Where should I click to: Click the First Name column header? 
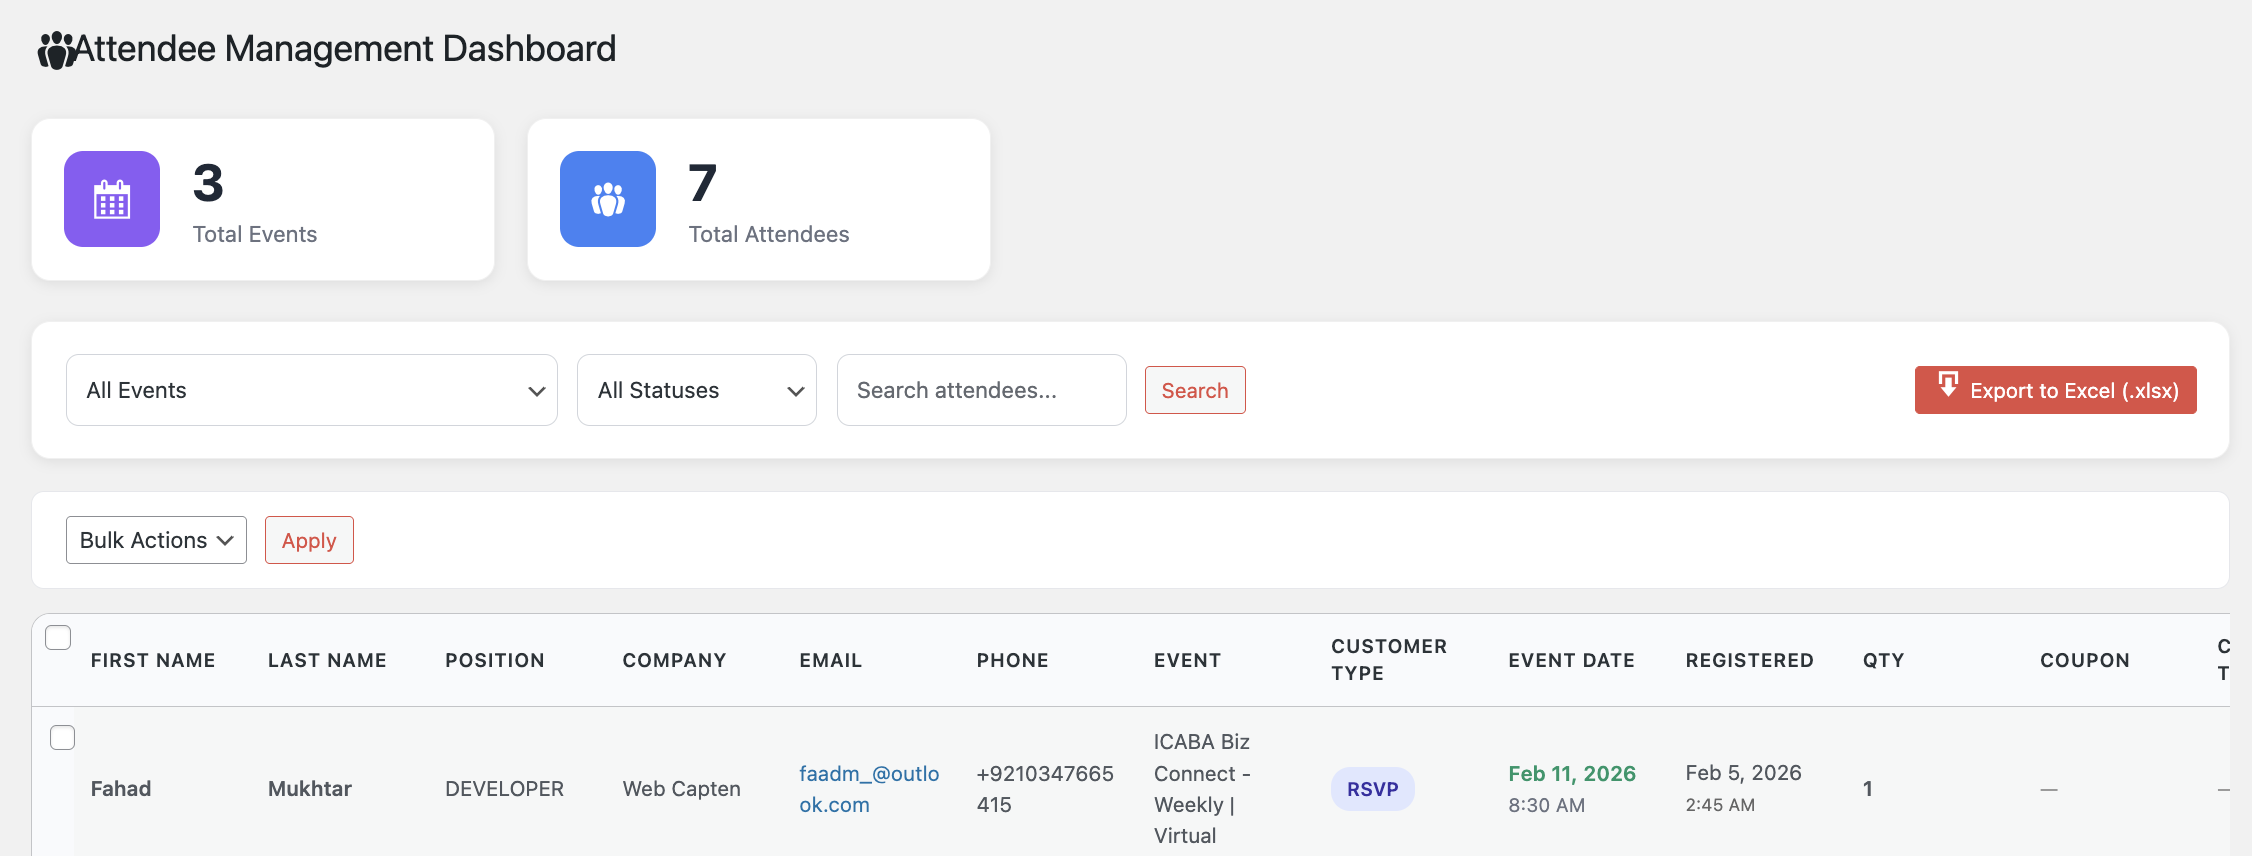(x=153, y=660)
